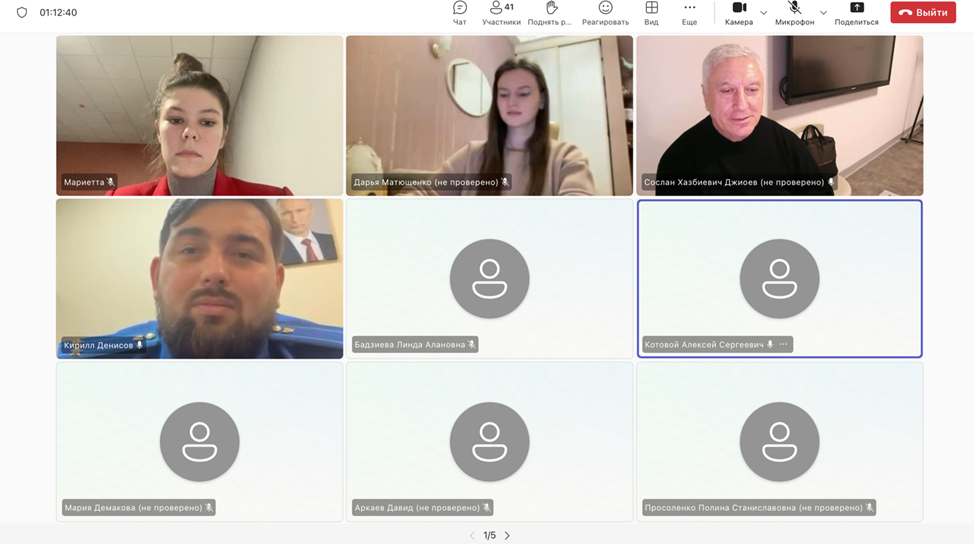Select the Бадзиева Линда Алановна avatar tile
The width and height of the screenshot is (974, 544).
(x=489, y=278)
